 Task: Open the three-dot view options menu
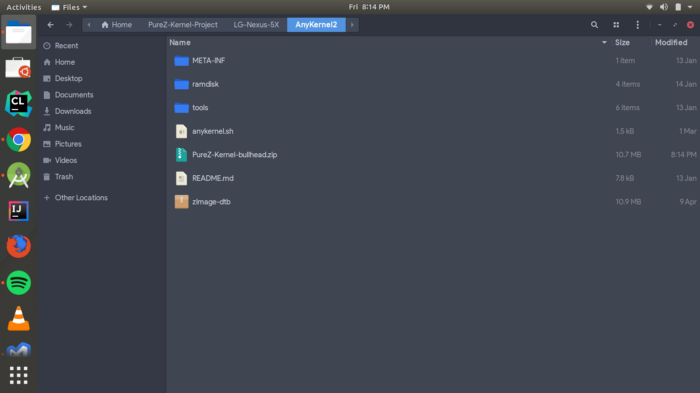[638, 25]
